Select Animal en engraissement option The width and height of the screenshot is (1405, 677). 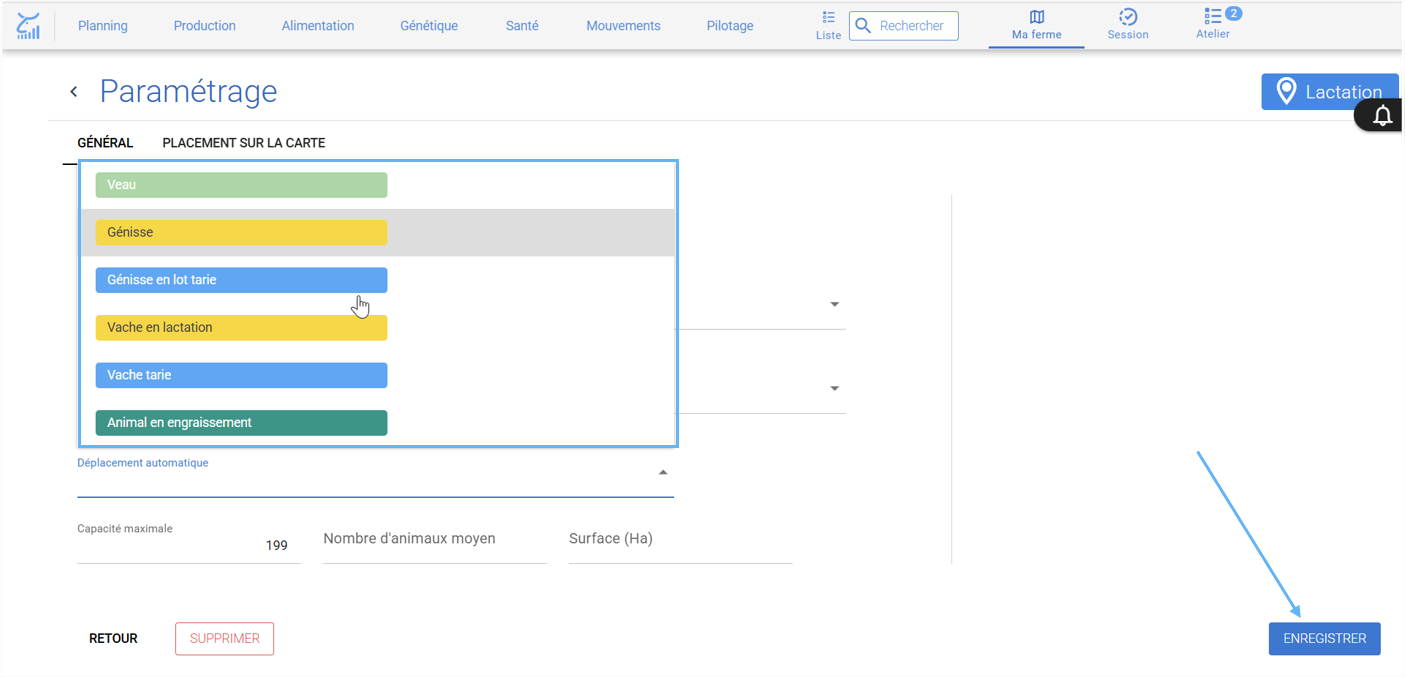coord(241,423)
